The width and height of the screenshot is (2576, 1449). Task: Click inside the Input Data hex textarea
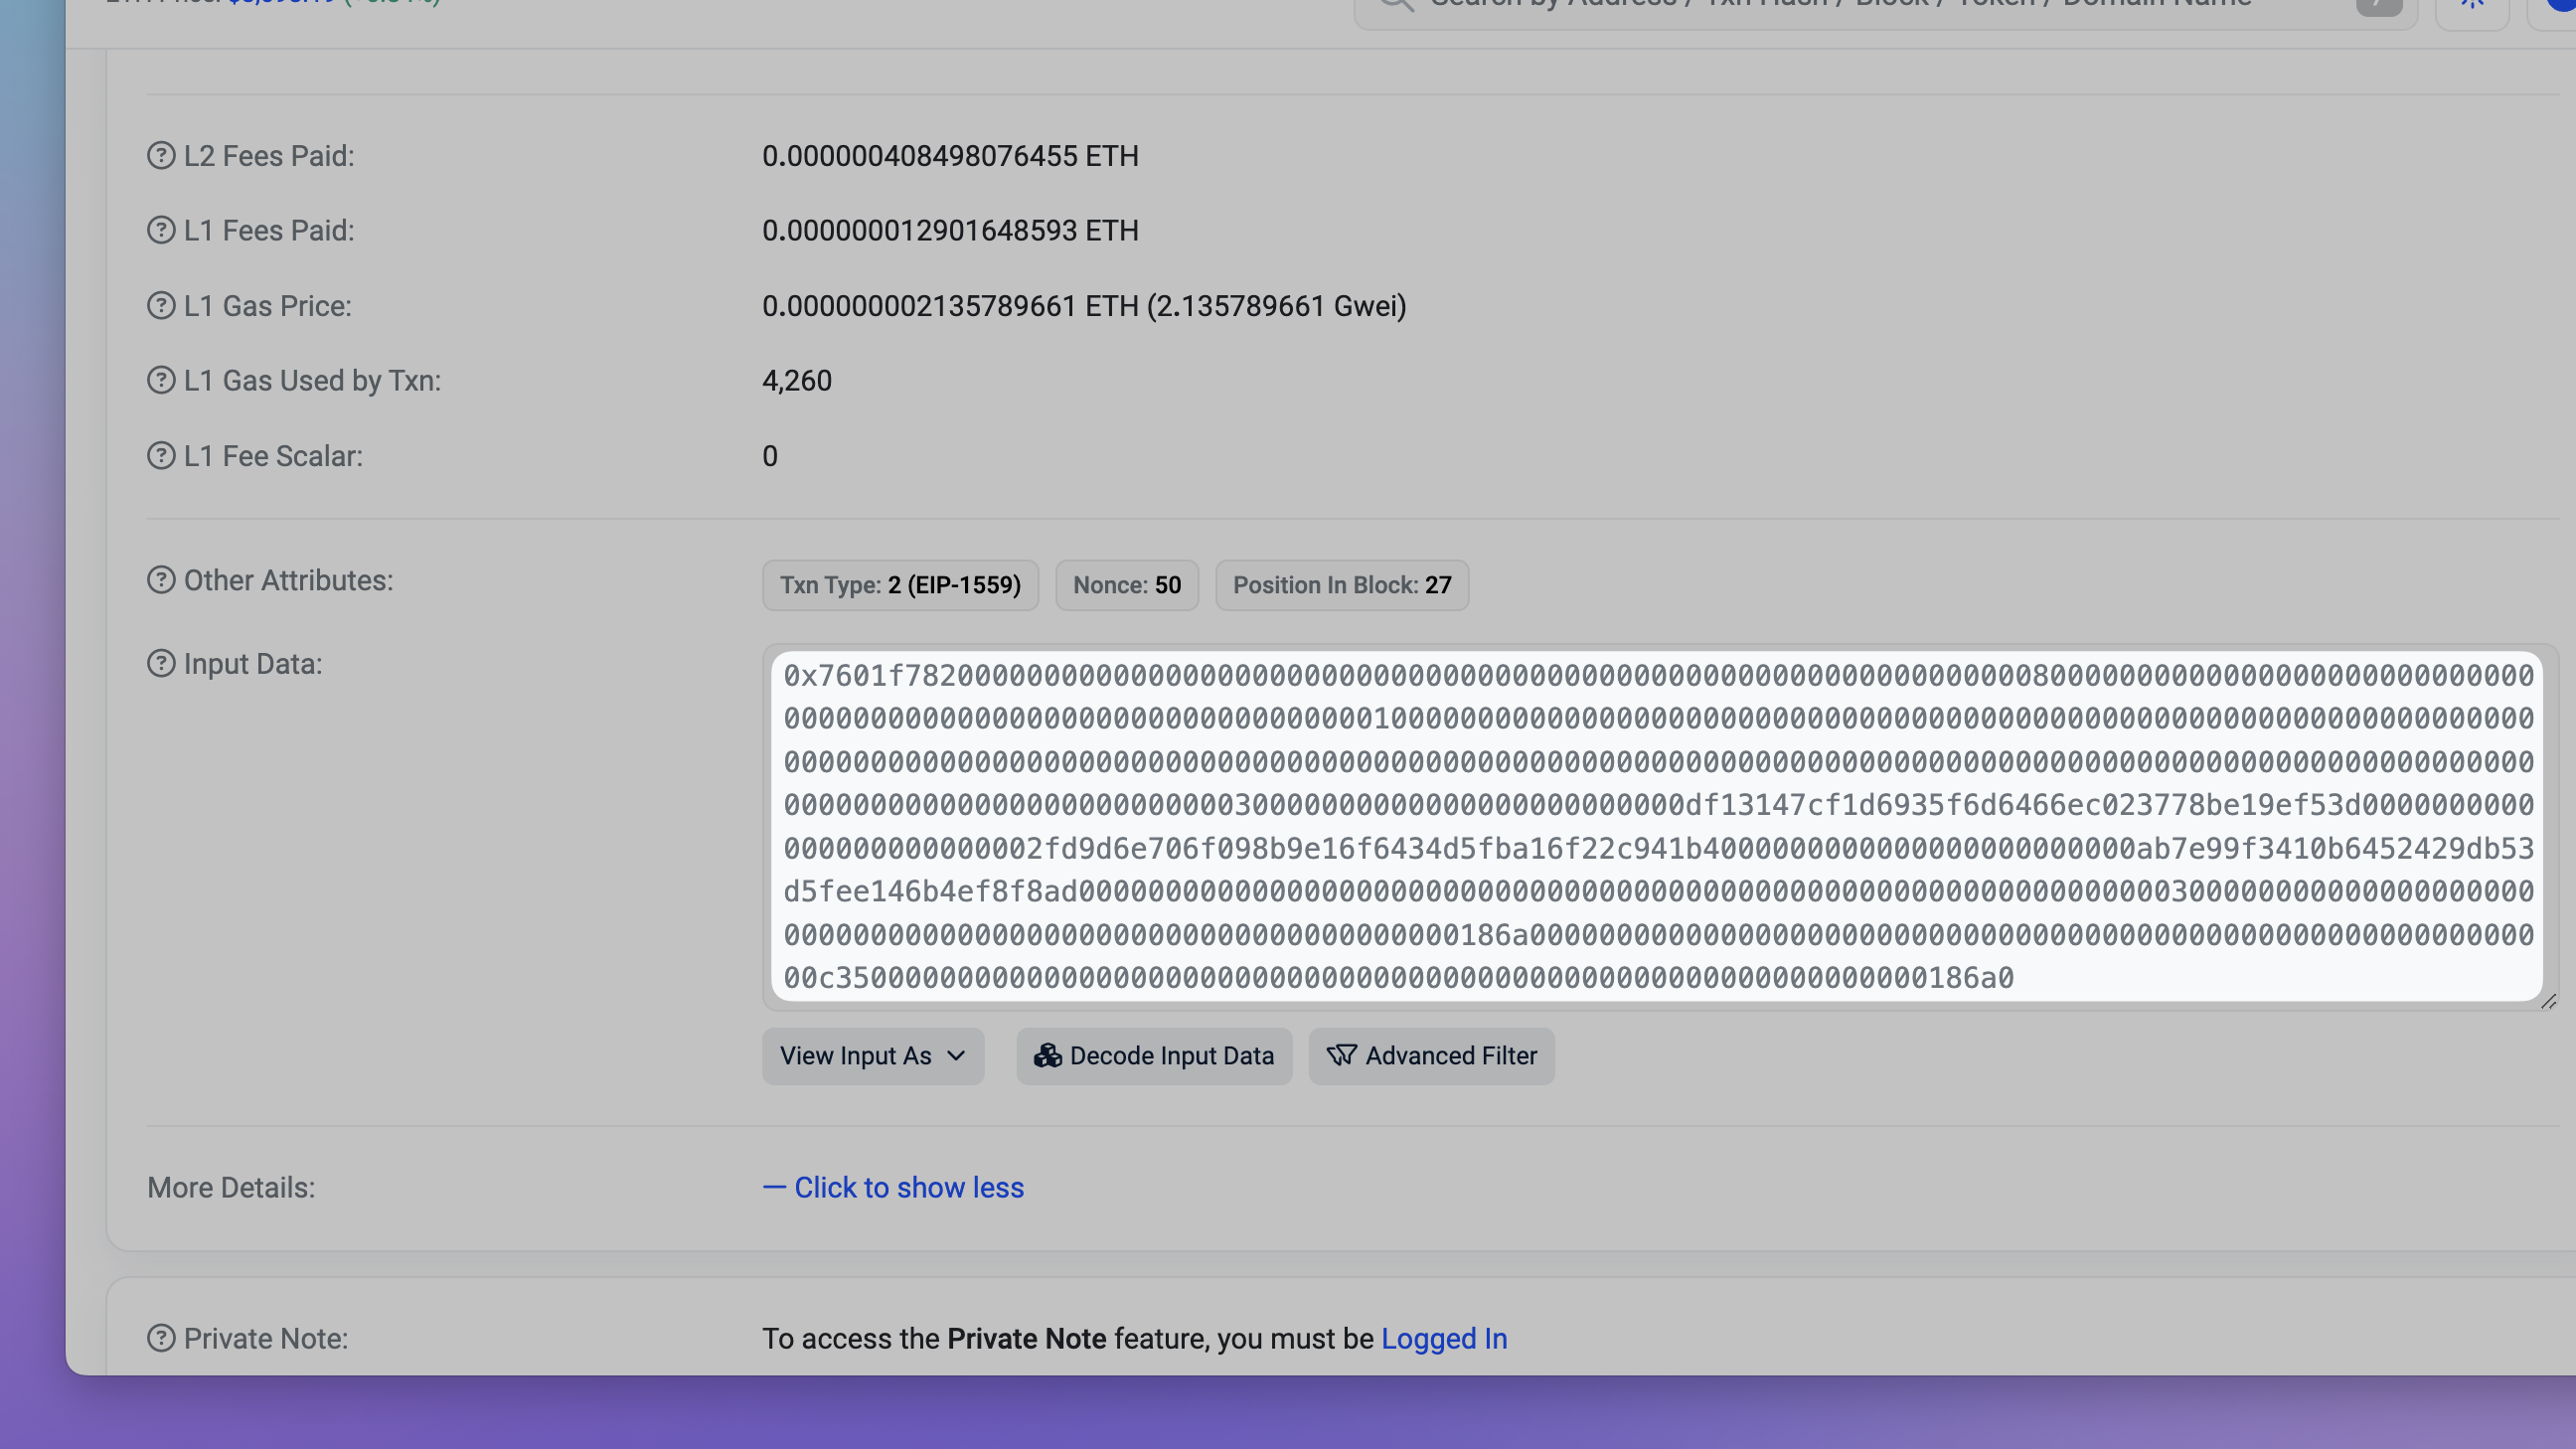(x=1657, y=826)
